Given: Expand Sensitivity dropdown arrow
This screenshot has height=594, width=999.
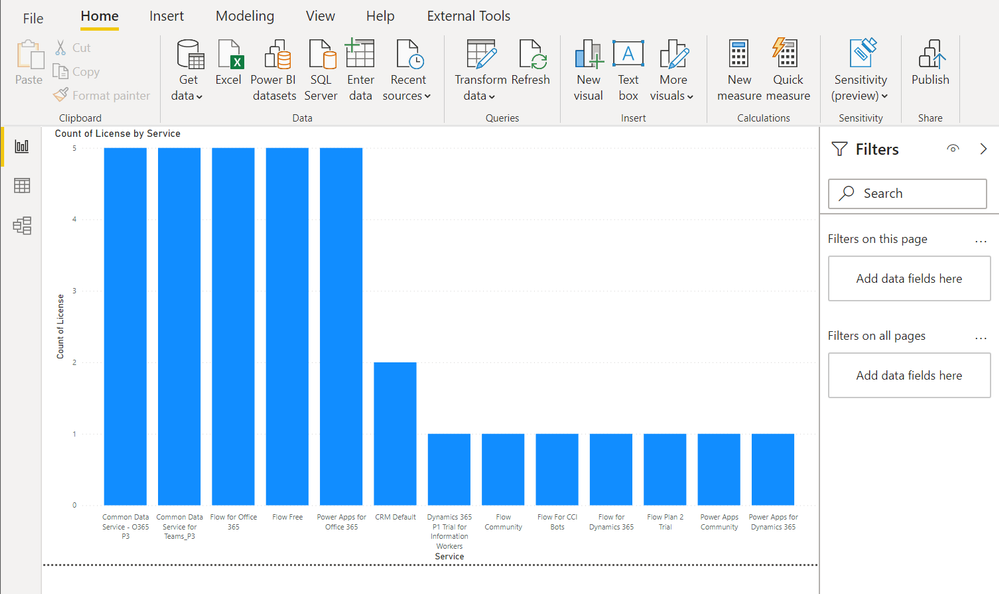Looking at the screenshot, I should point(884,97).
